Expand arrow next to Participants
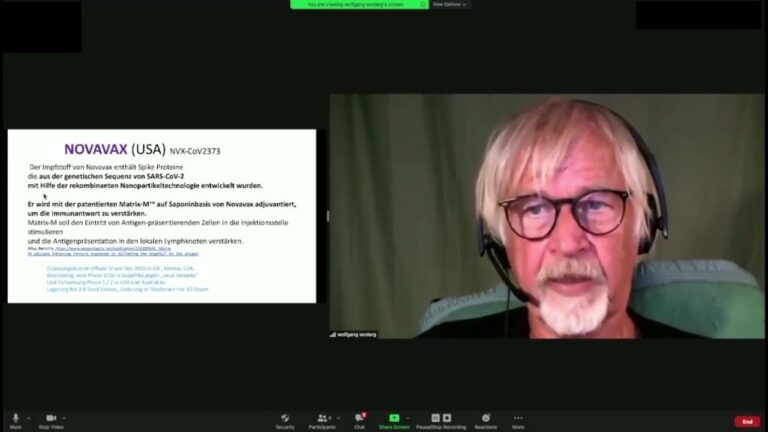This screenshot has width=768, height=432. click(x=338, y=418)
